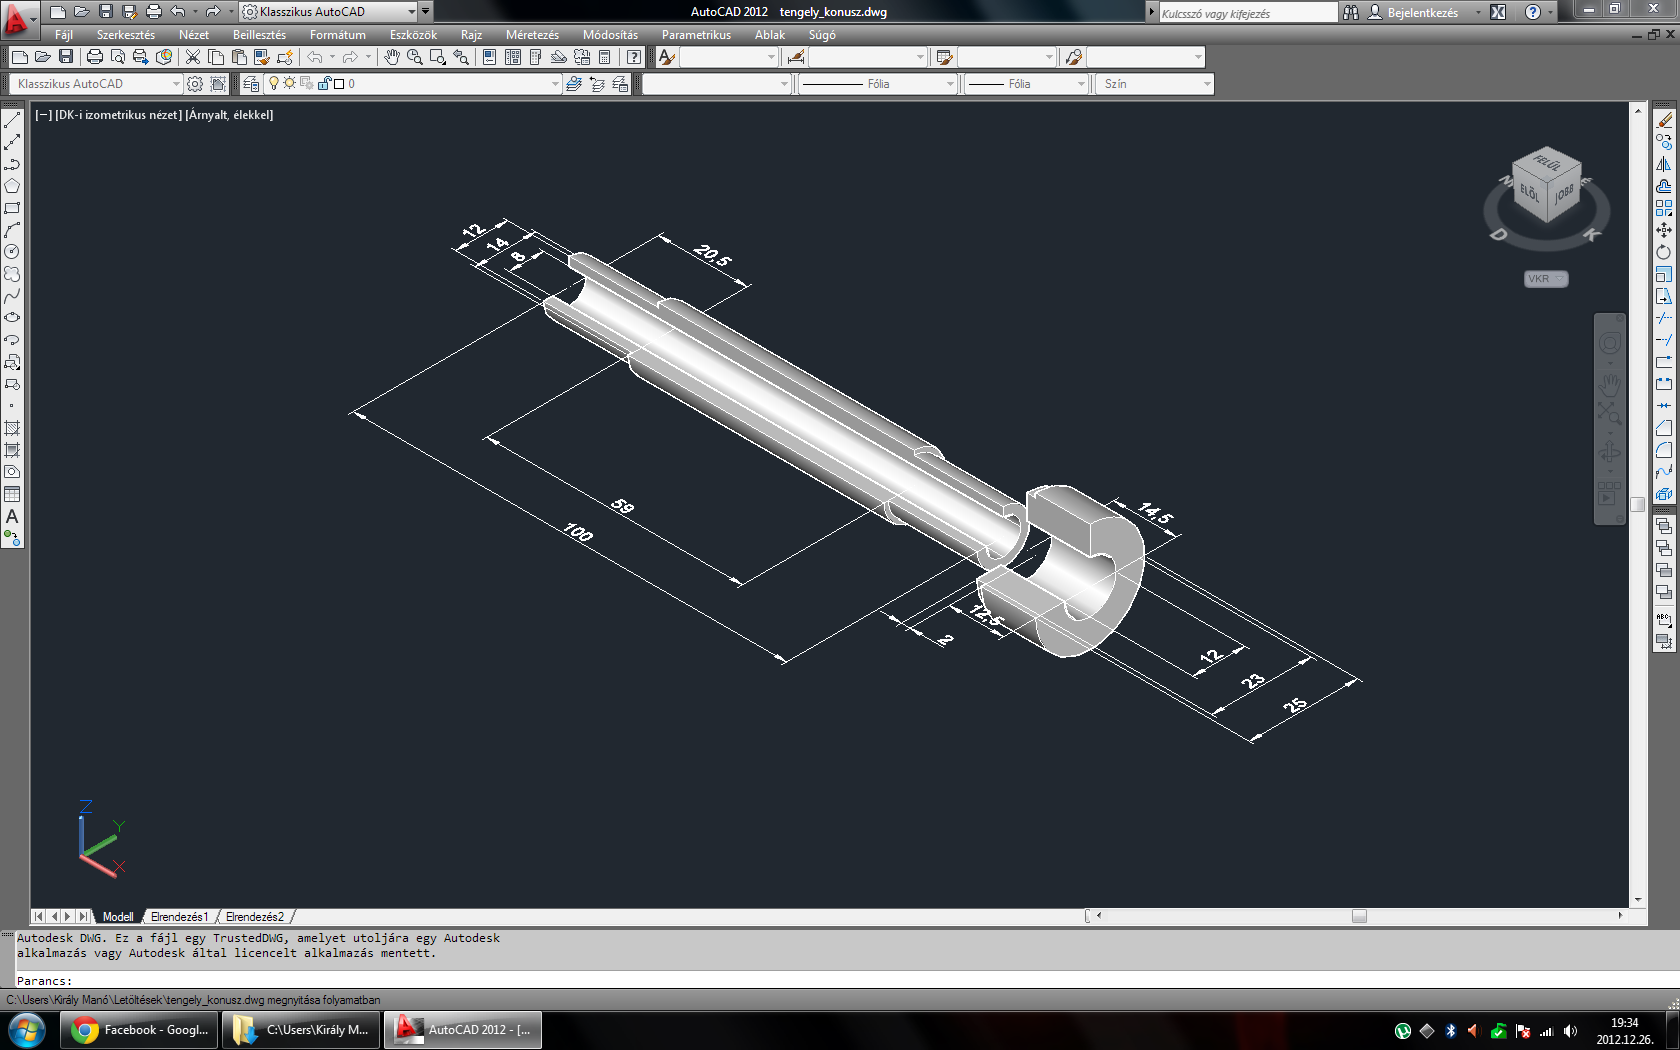Image resolution: width=1680 pixels, height=1050 pixels.
Task: Click the Cut scissors icon
Action: point(193,58)
